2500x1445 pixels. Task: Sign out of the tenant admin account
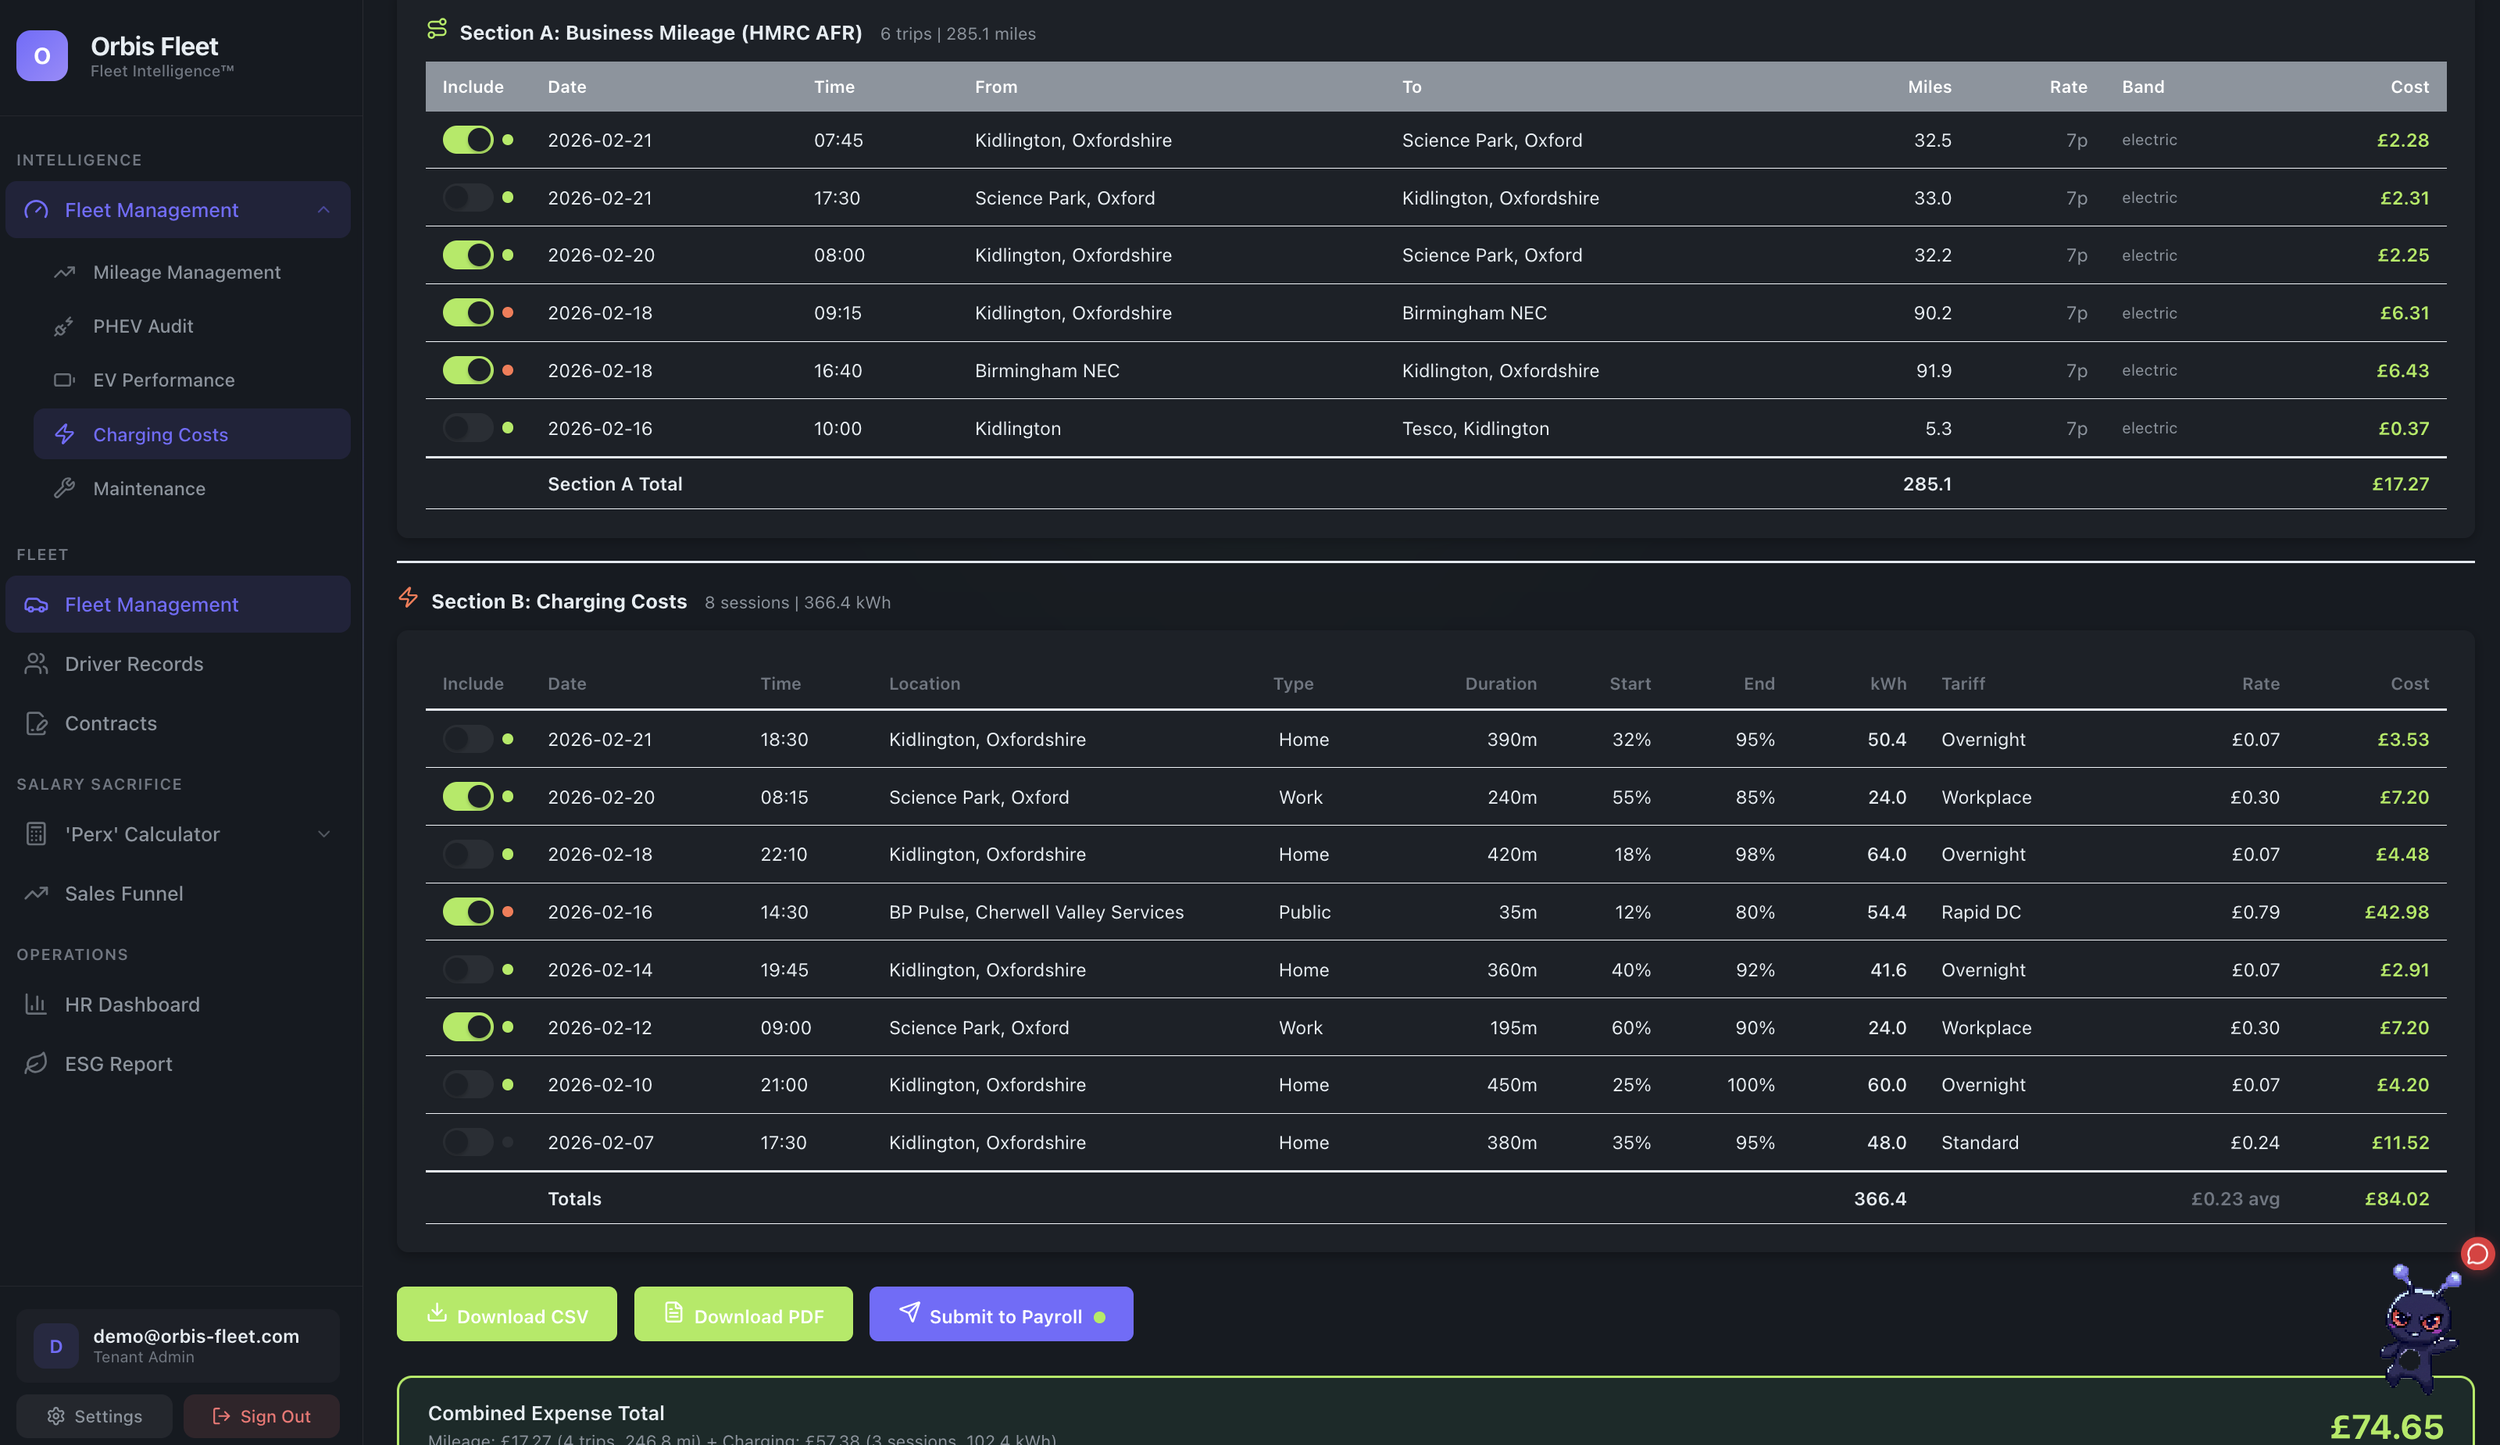coord(261,1416)
